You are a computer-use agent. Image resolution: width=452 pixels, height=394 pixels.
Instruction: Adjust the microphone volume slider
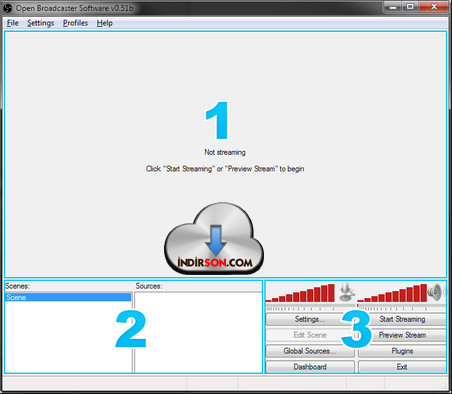(x=310, y=307)
